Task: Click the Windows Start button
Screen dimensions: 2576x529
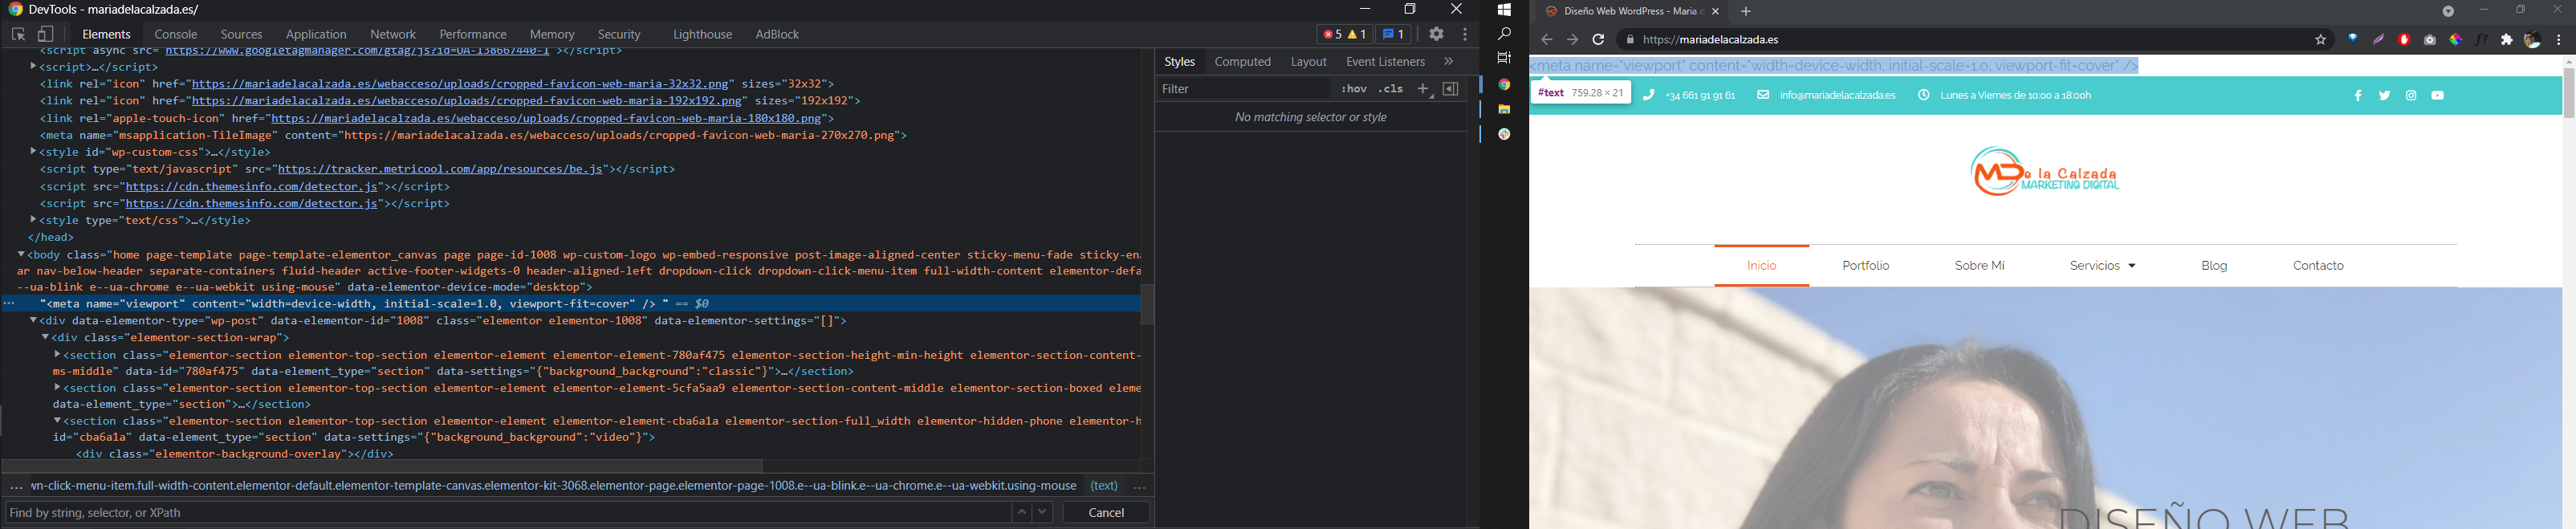Action: click(1504, 10)
